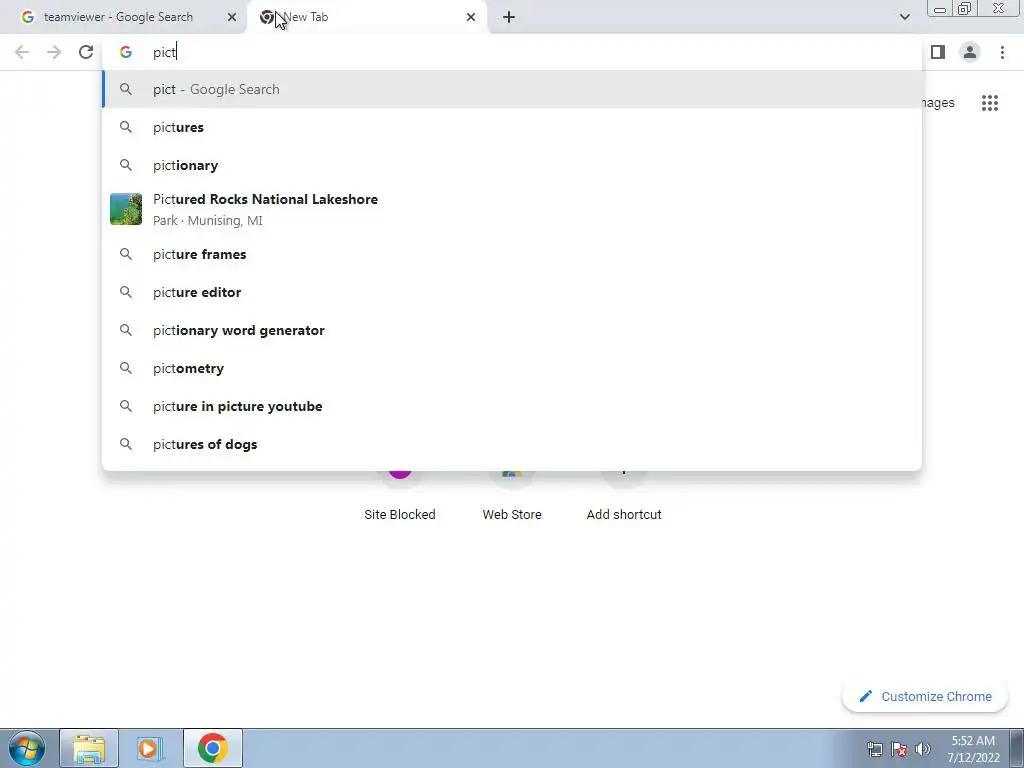The image size is (1024, 768).
Task: Pick the 'pictometry' suggestion
Action: 512,368
